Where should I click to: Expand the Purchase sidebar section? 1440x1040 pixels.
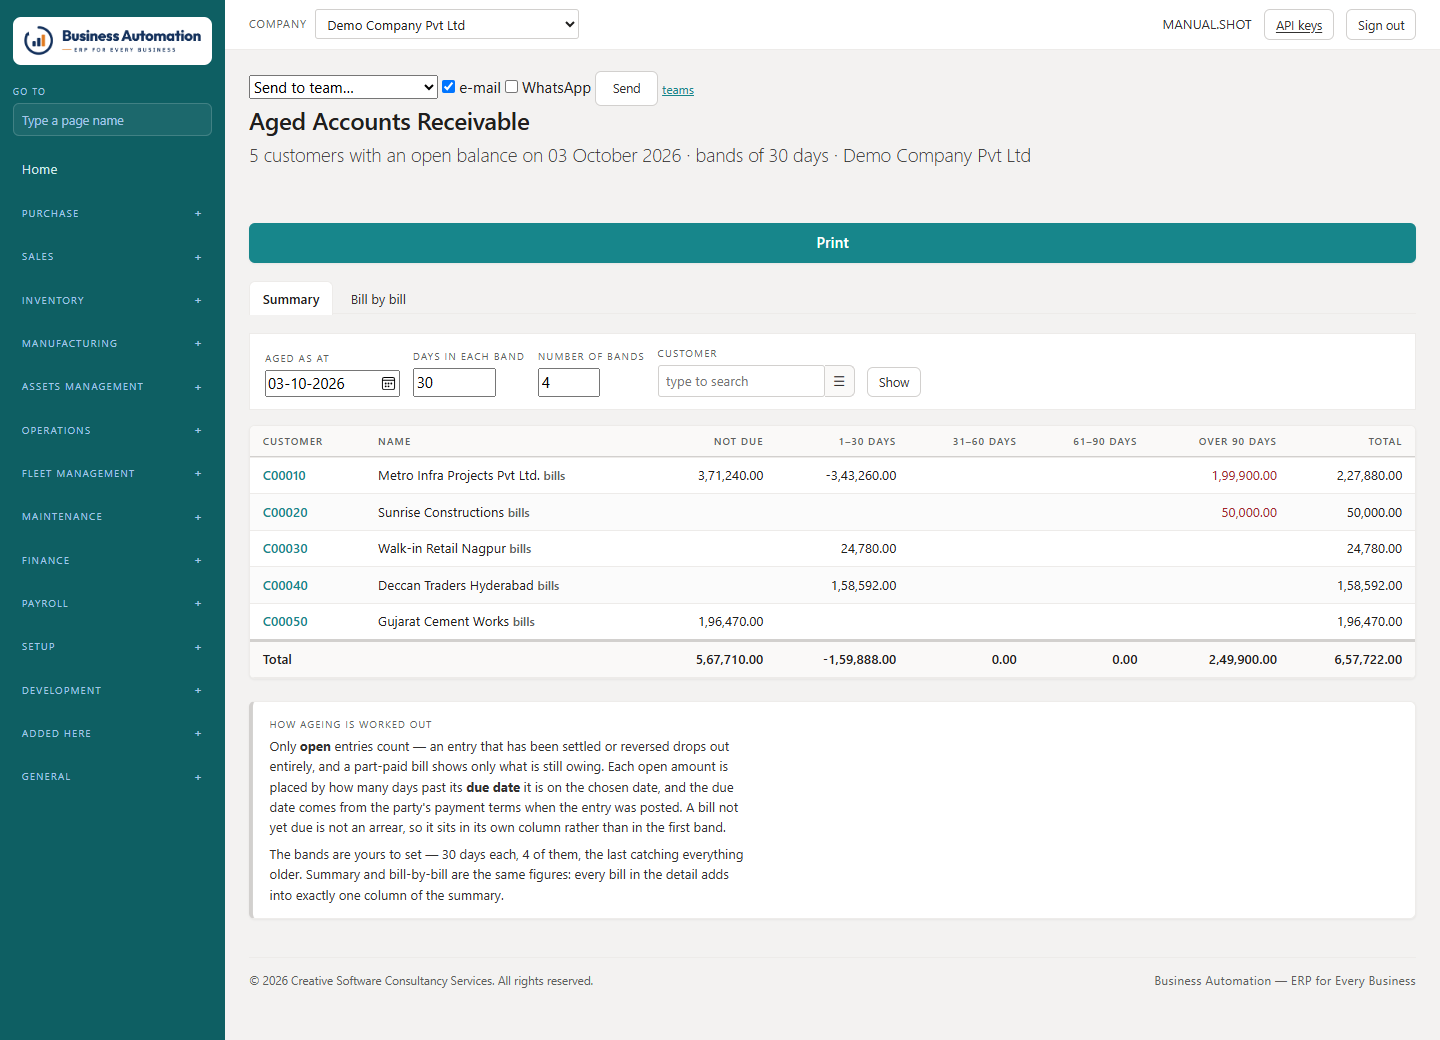(112, 214)
